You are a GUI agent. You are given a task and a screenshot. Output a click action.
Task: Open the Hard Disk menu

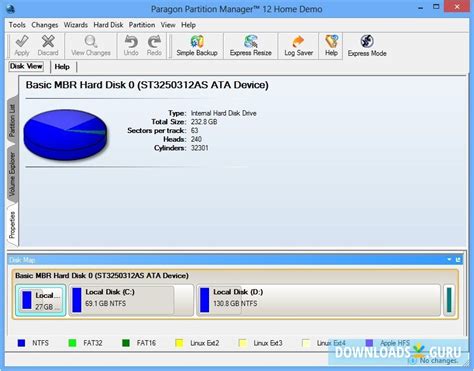pos(108,25)
